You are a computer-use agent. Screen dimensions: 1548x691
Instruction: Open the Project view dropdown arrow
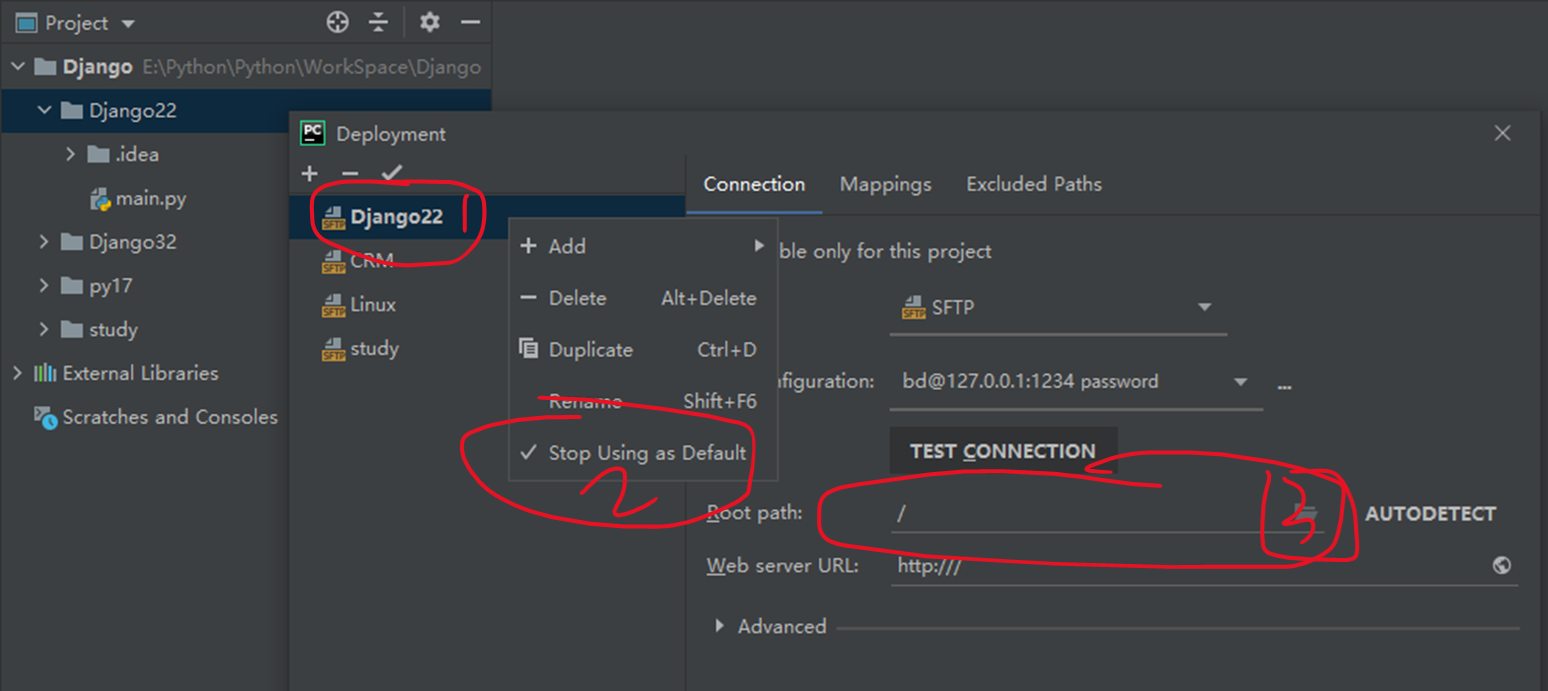[x=127, y=23]
